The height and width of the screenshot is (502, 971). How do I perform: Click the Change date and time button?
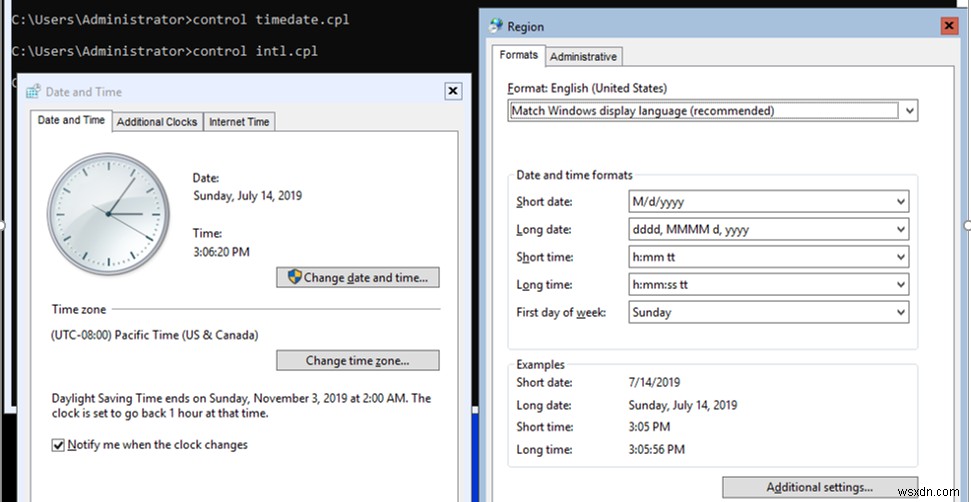pyautogui.click(x=358, y=277)
